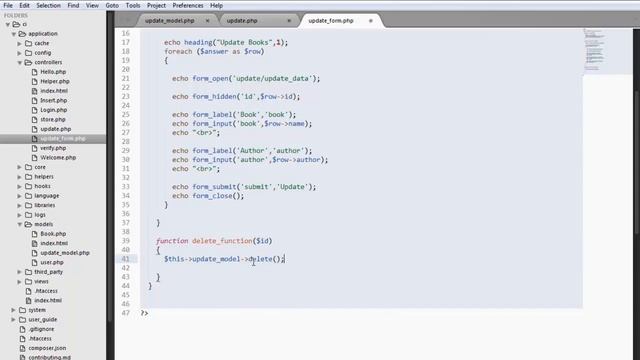Open the File menu
Image resolution: width=640 pixels, height=360 pixels.
point(8,5)
